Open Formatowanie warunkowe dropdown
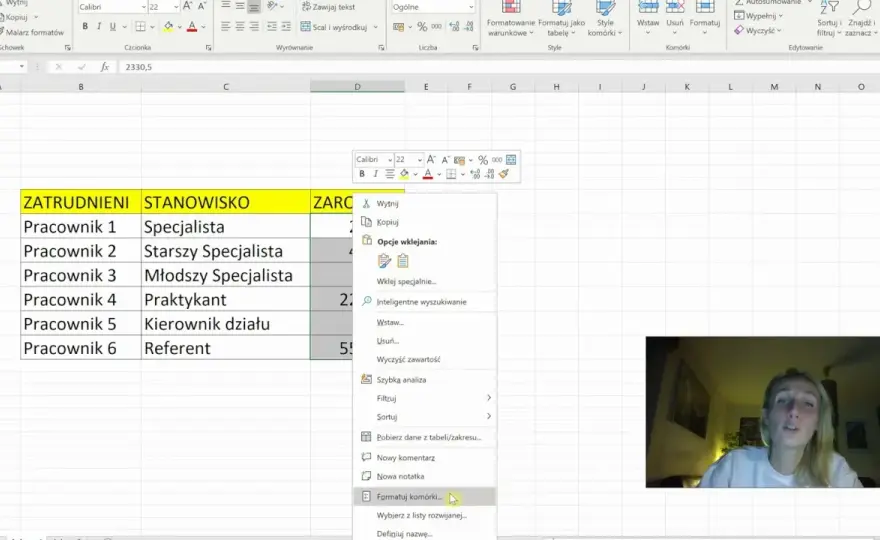Viewport: 880px width, 540px height. [x=510, y=18]
